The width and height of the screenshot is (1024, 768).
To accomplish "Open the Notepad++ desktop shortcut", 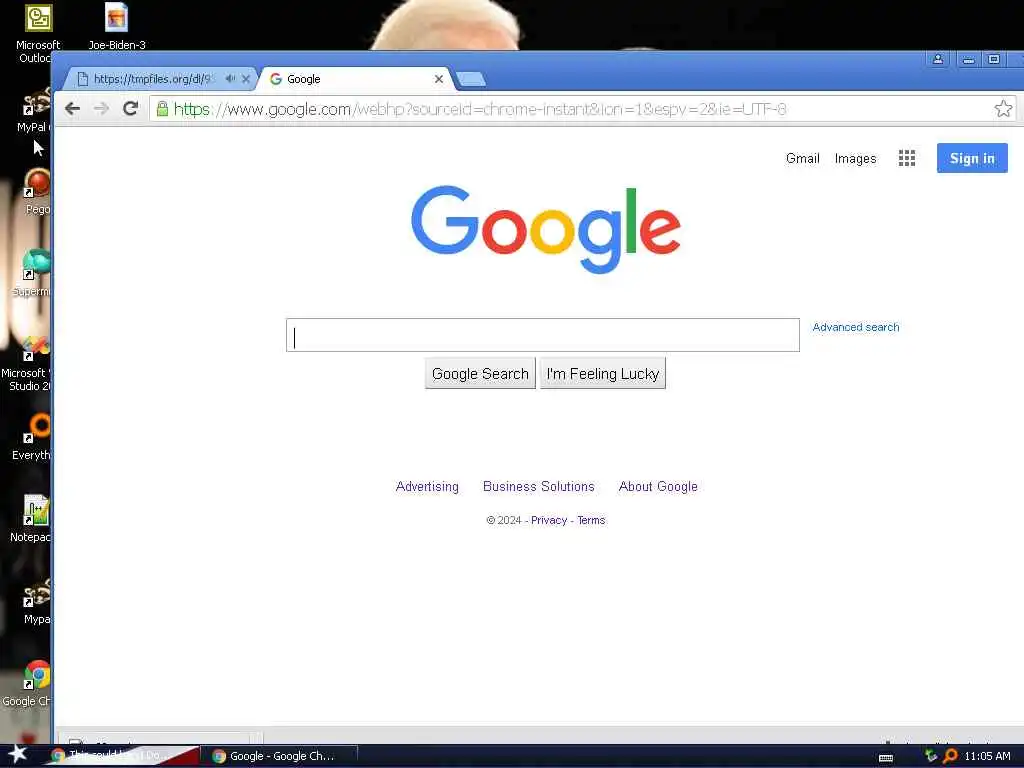I will point(31,519).
